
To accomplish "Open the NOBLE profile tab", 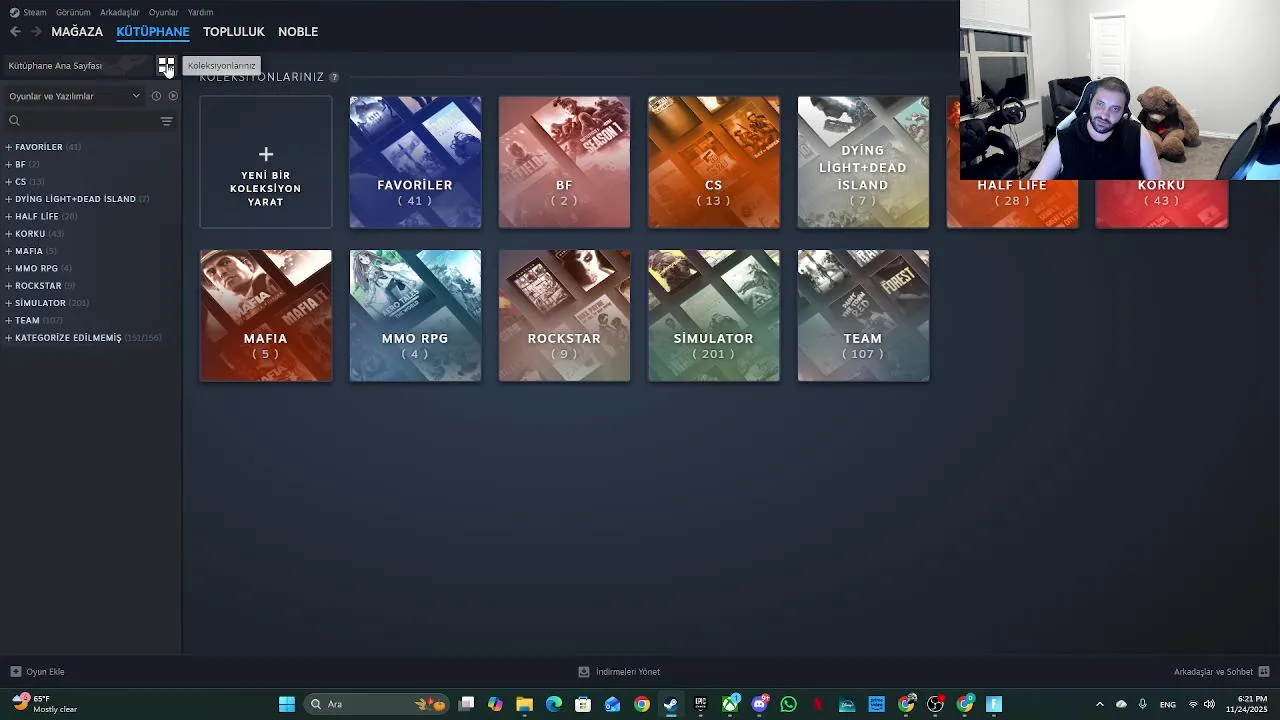I will point(298,32).
